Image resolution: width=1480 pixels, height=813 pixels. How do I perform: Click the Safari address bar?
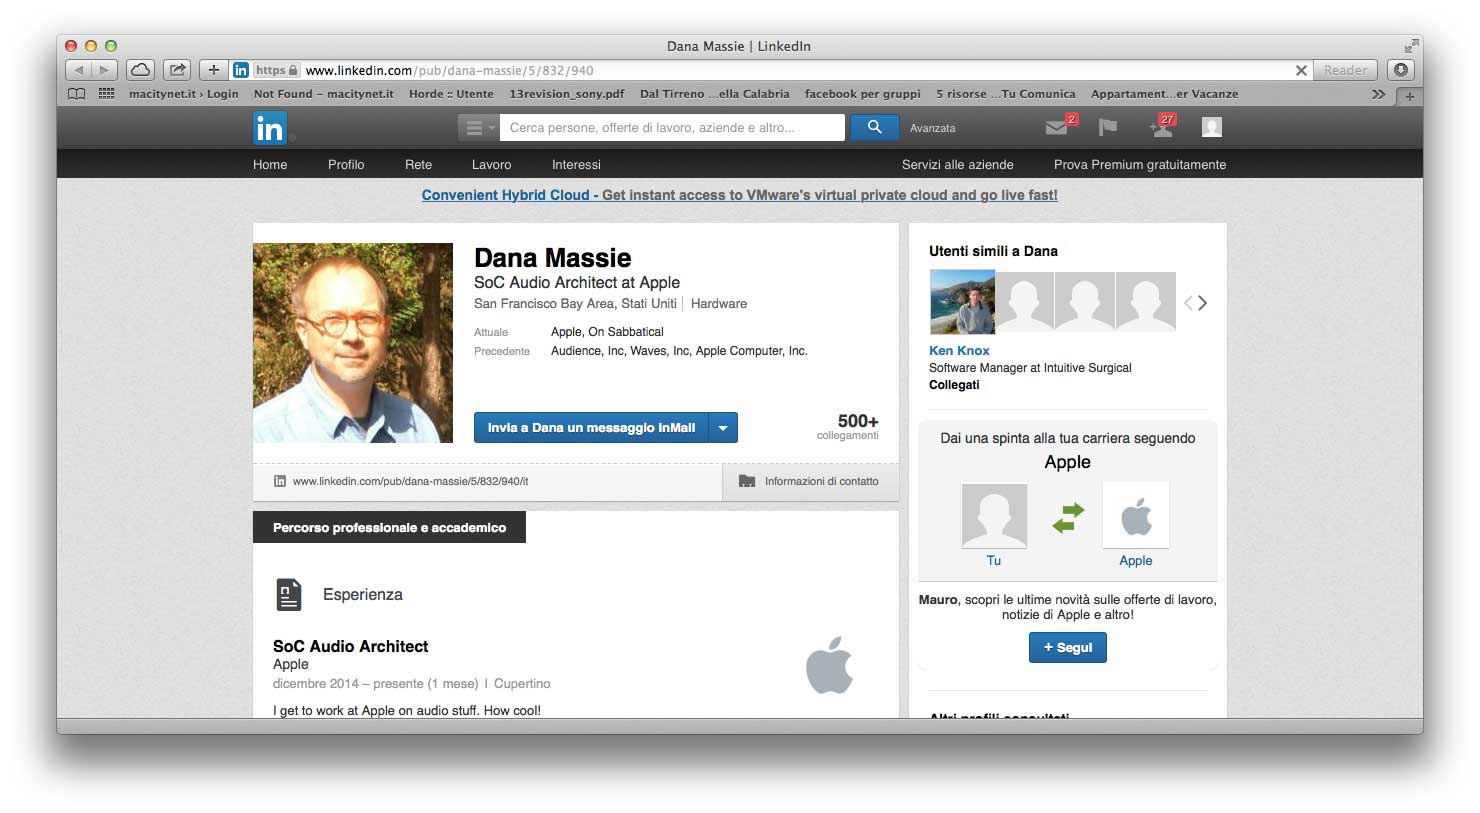(x=770, y=70)
